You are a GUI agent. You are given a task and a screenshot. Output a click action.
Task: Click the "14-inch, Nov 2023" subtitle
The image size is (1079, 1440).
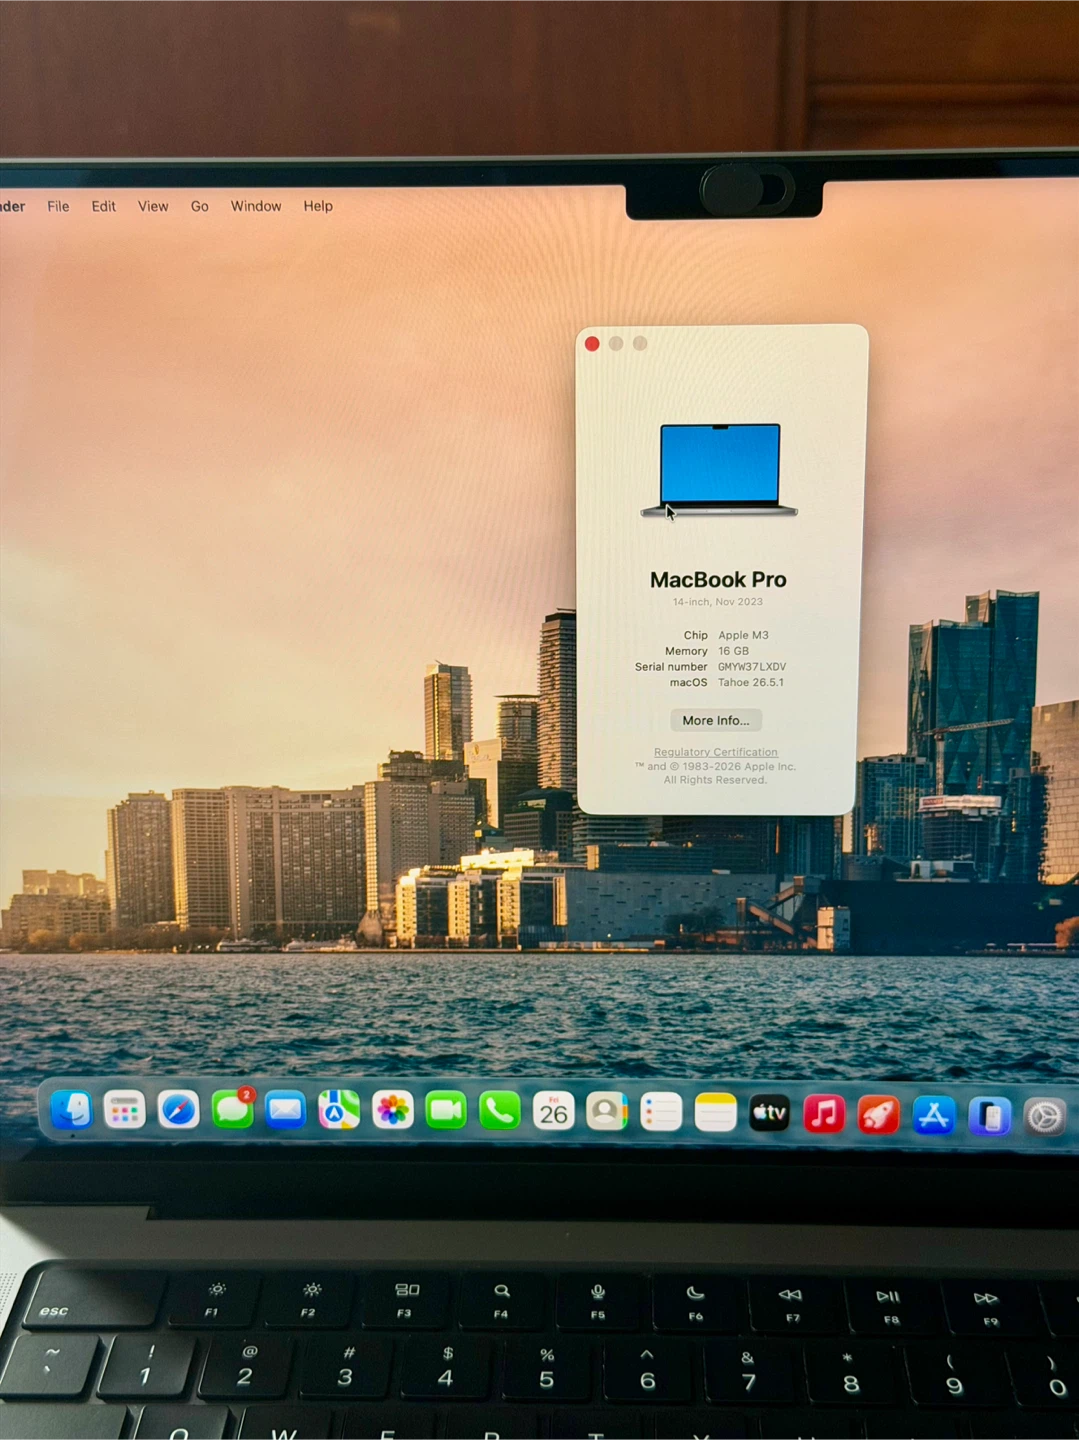pos(718,602)
